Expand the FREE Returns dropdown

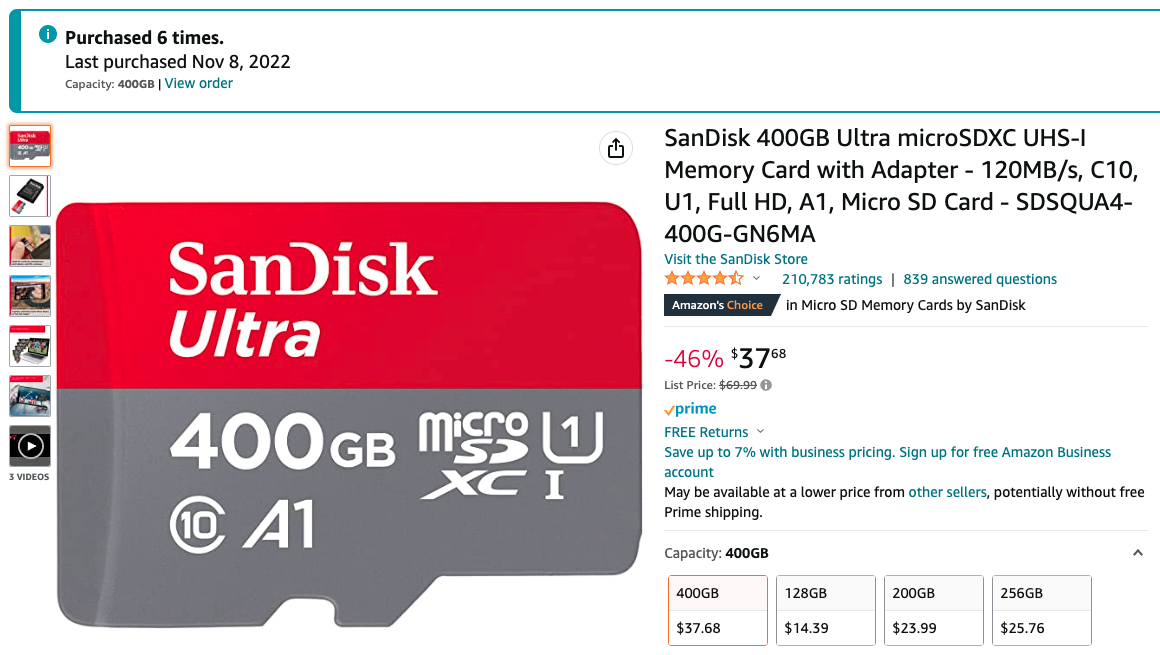tap(761, 431)
